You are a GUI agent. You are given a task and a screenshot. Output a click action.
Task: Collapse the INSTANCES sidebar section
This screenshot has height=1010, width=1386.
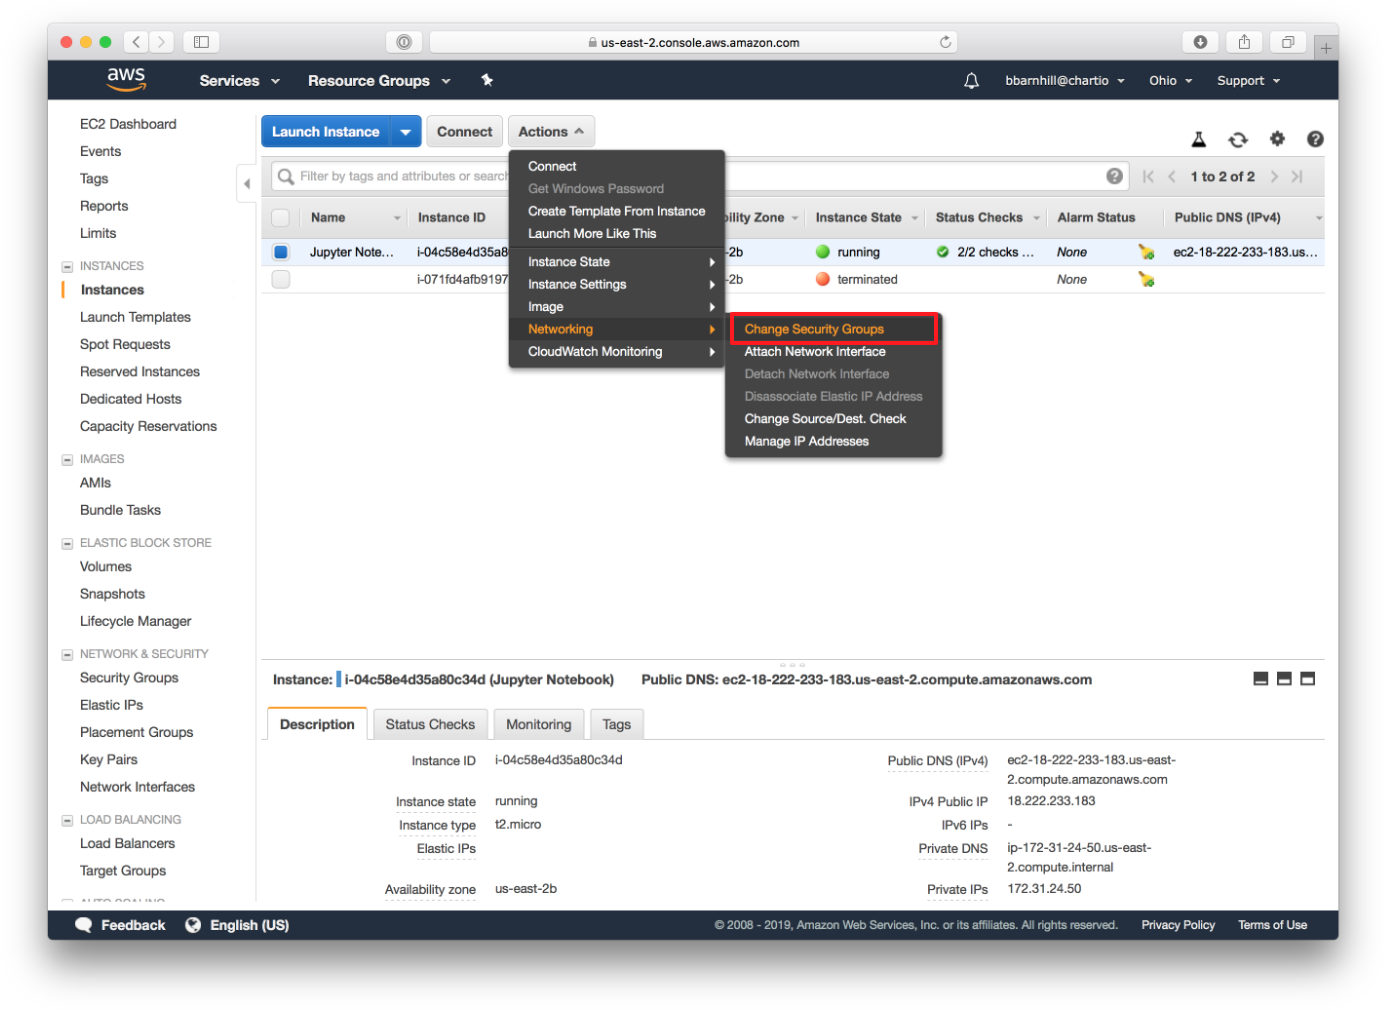67,266
